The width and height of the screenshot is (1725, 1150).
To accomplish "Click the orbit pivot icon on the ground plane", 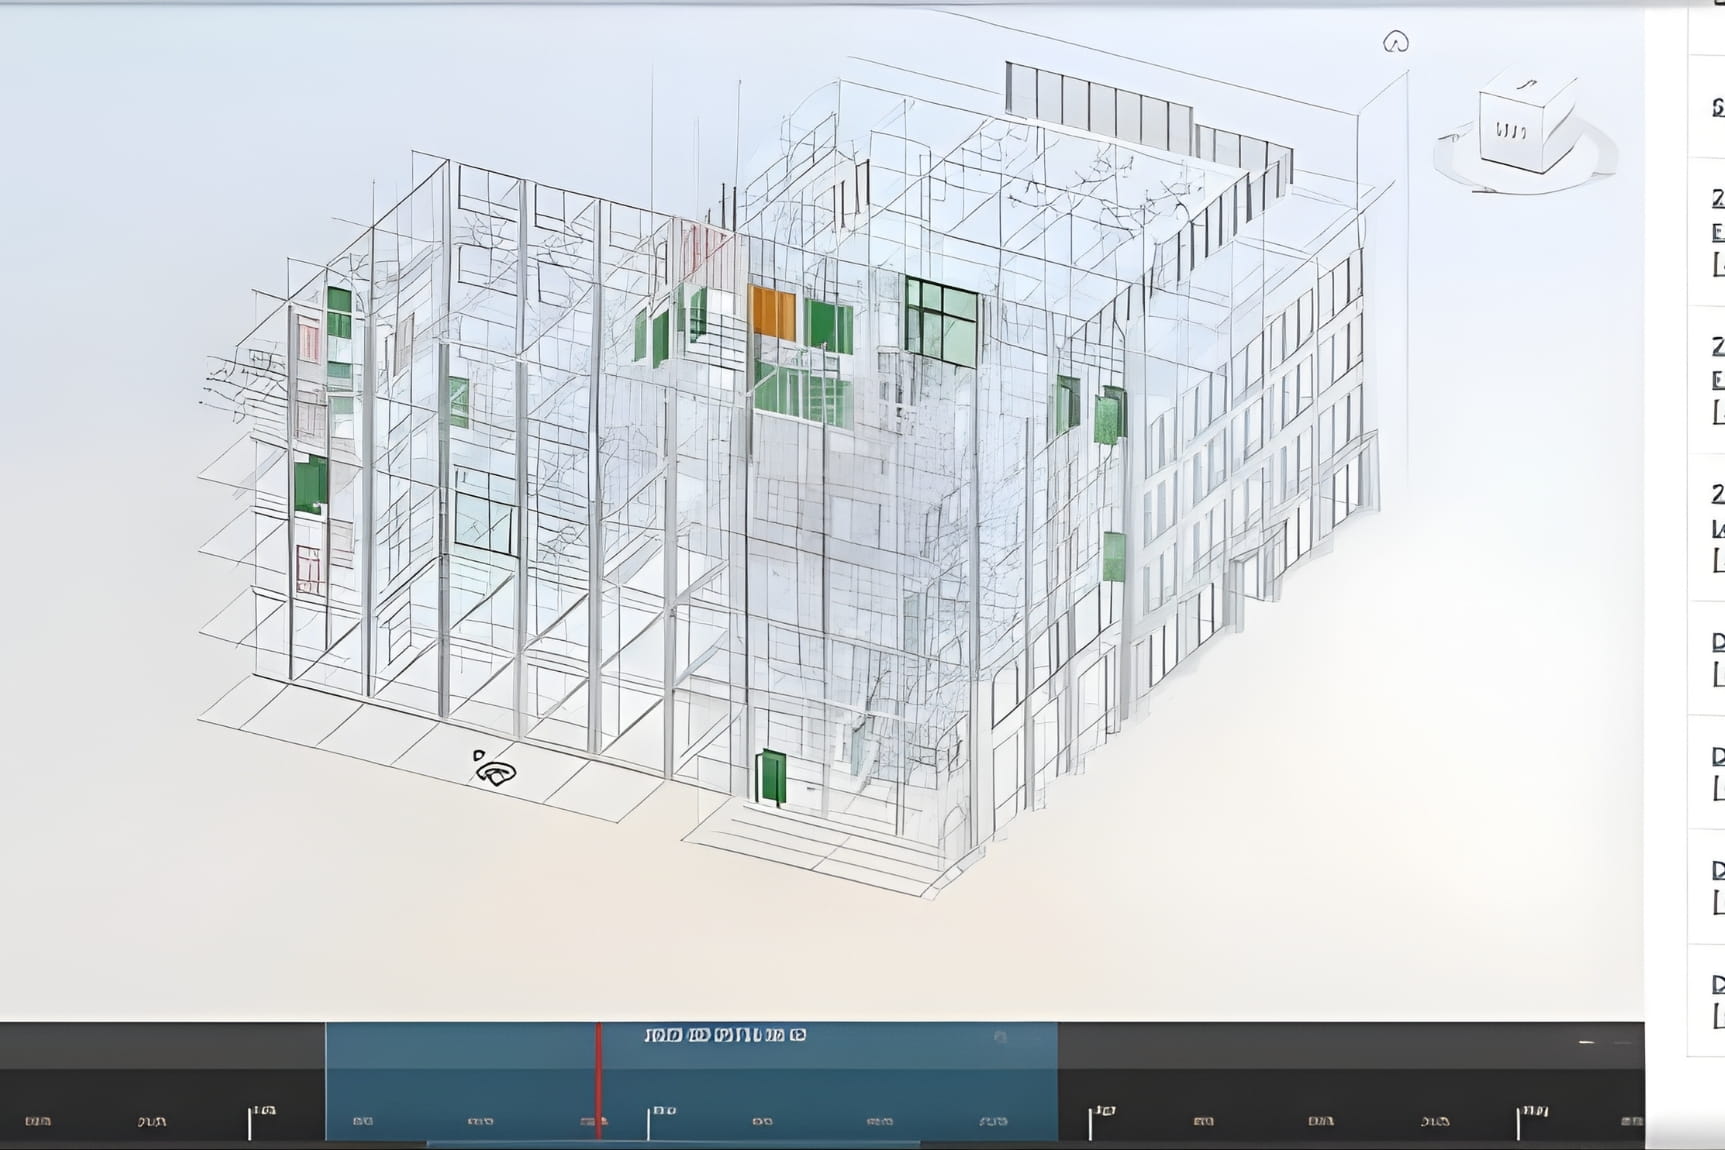I will pyautogui.click(x=494, y=769).
